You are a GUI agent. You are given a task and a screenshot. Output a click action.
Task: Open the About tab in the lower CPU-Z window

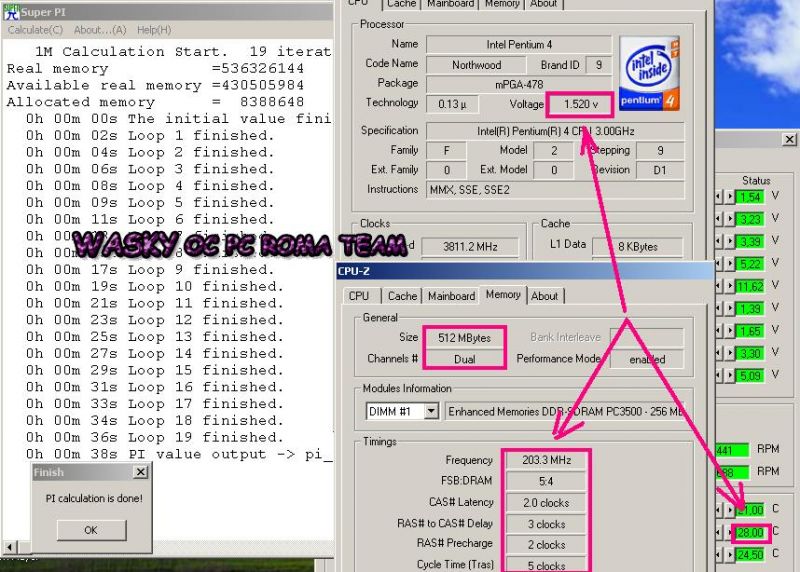click(x=544, y=296)
